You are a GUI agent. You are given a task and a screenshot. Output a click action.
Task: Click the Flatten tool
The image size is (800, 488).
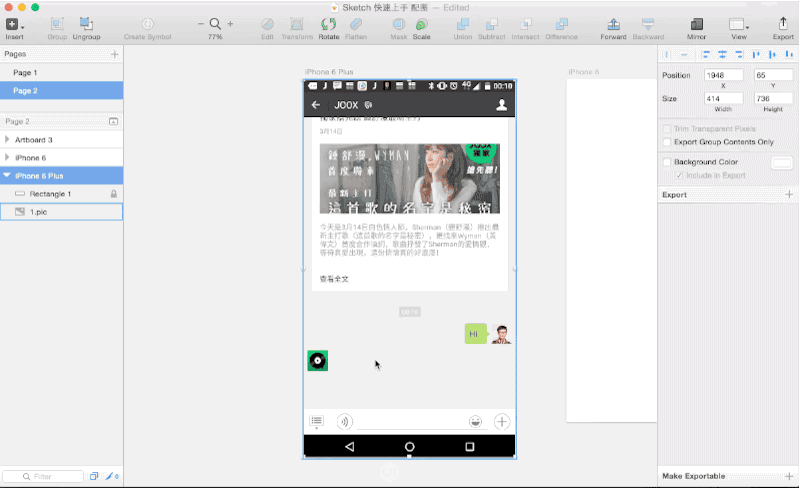(356, 24)
